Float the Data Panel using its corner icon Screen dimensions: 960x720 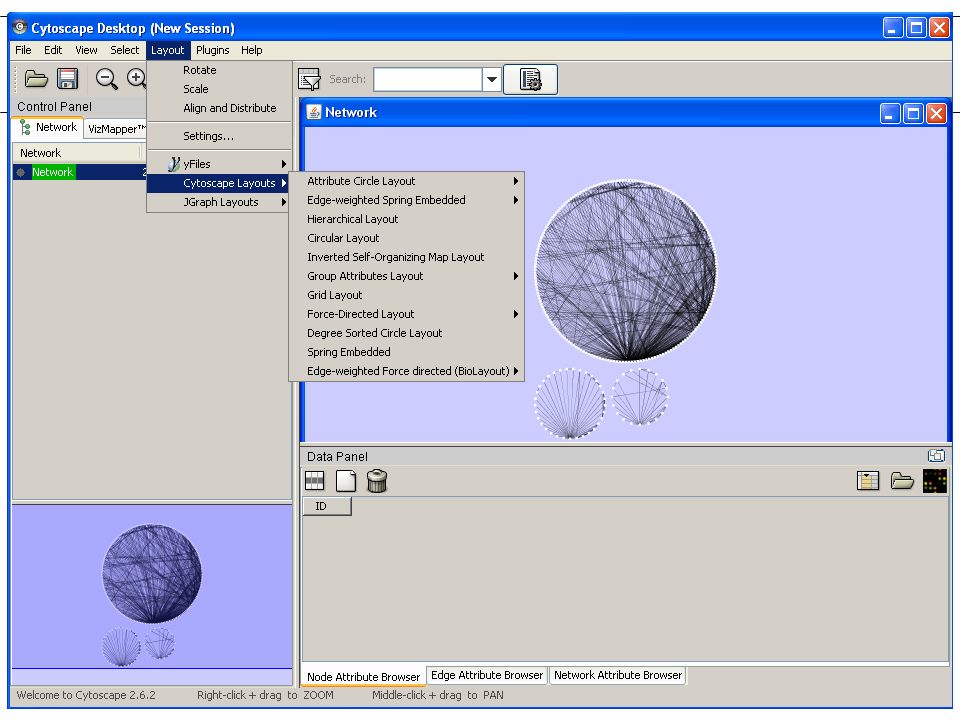[x=936, y=456]
